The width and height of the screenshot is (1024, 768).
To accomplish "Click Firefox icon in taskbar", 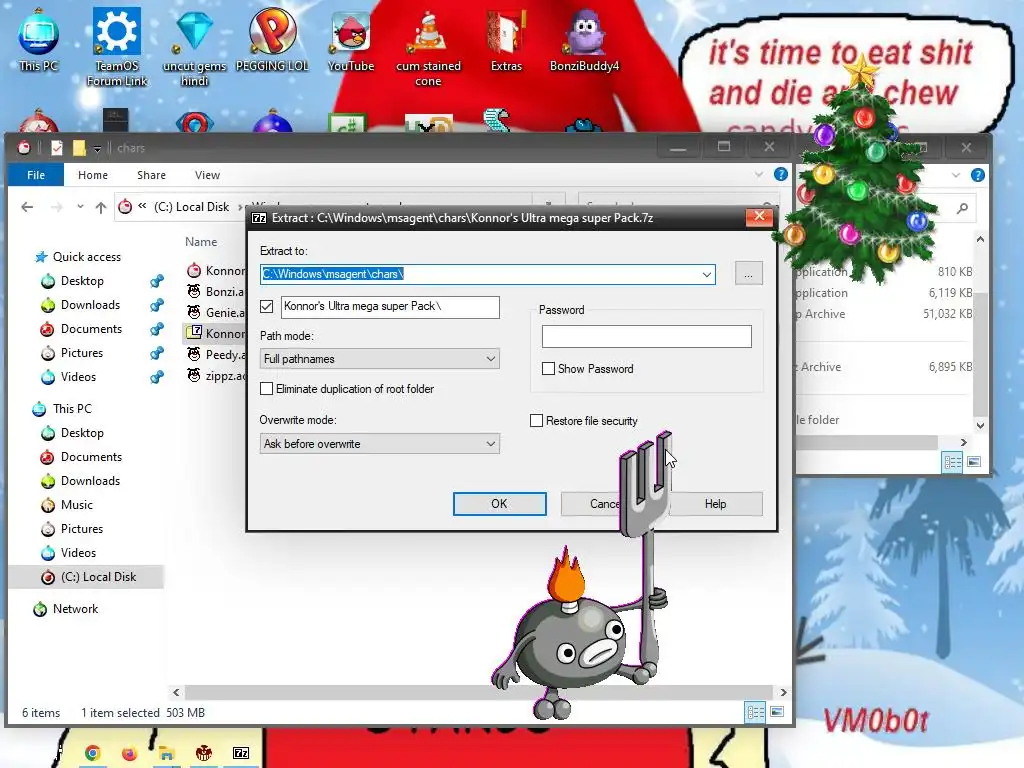I will click(x=129, y=753).
